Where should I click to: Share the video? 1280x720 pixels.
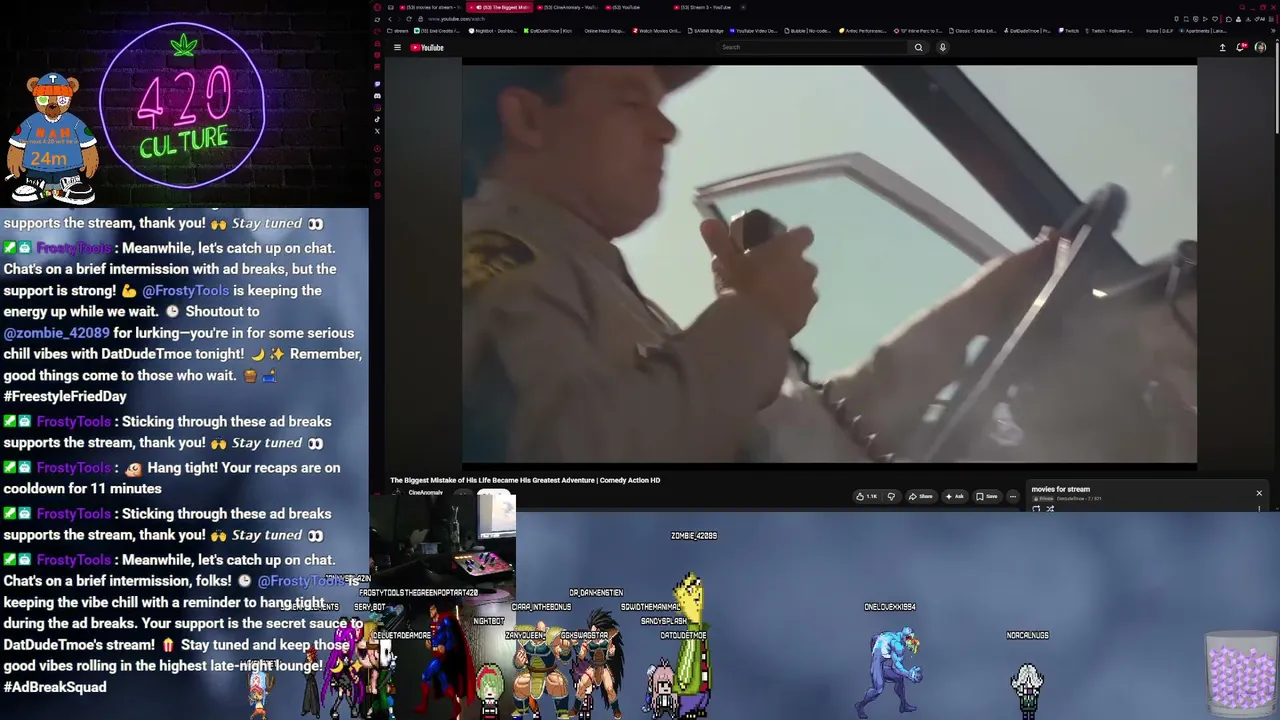[x=922, y=496]
